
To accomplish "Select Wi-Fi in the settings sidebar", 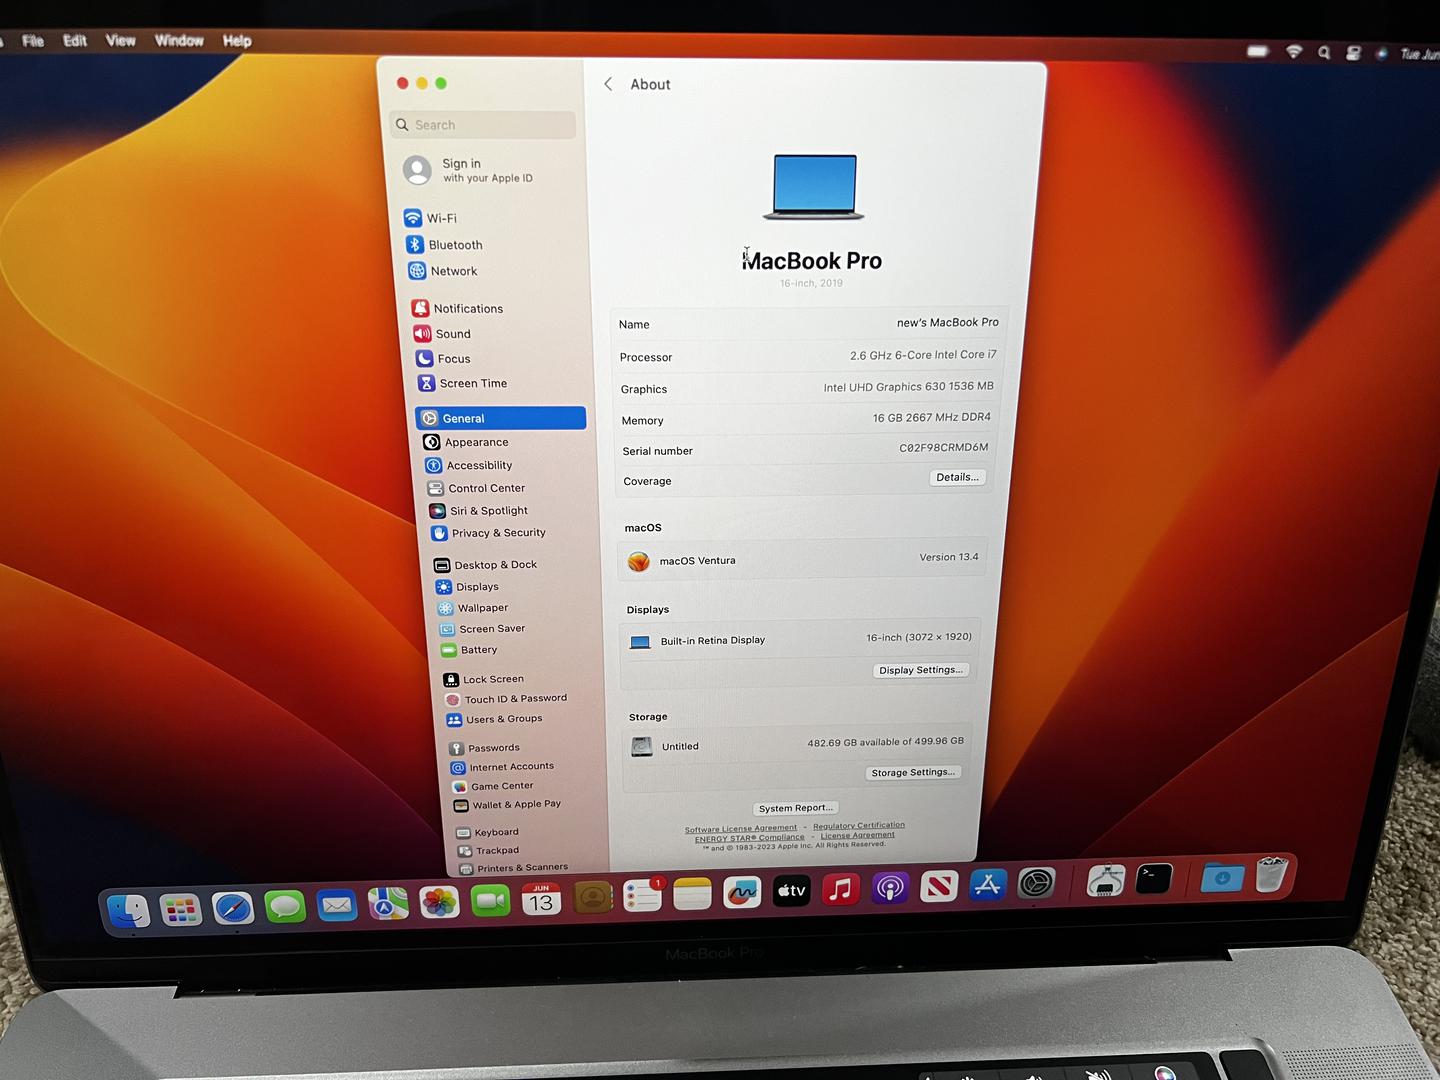I will (430, 218).
